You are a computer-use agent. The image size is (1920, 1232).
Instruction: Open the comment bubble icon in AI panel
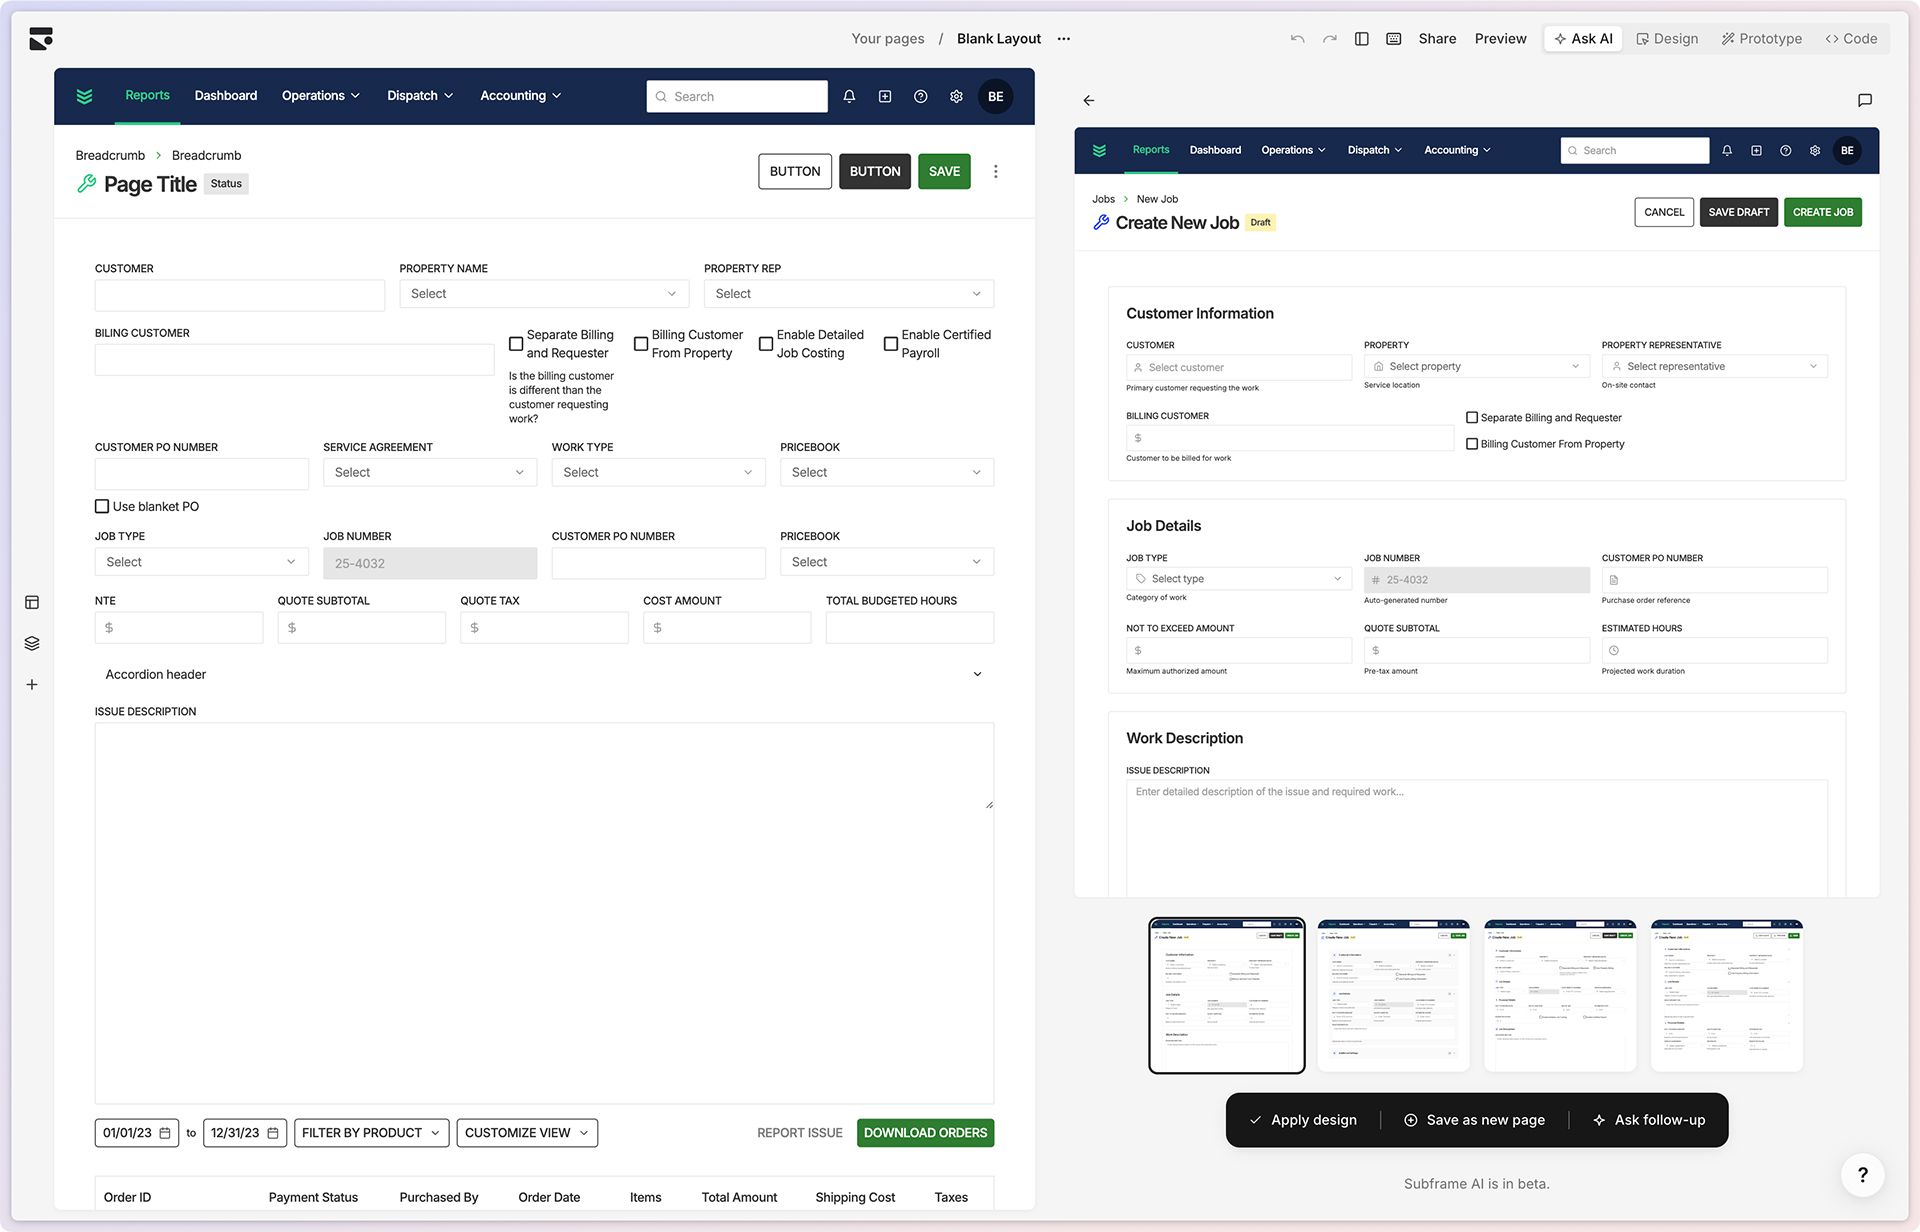pos(1864,100)
